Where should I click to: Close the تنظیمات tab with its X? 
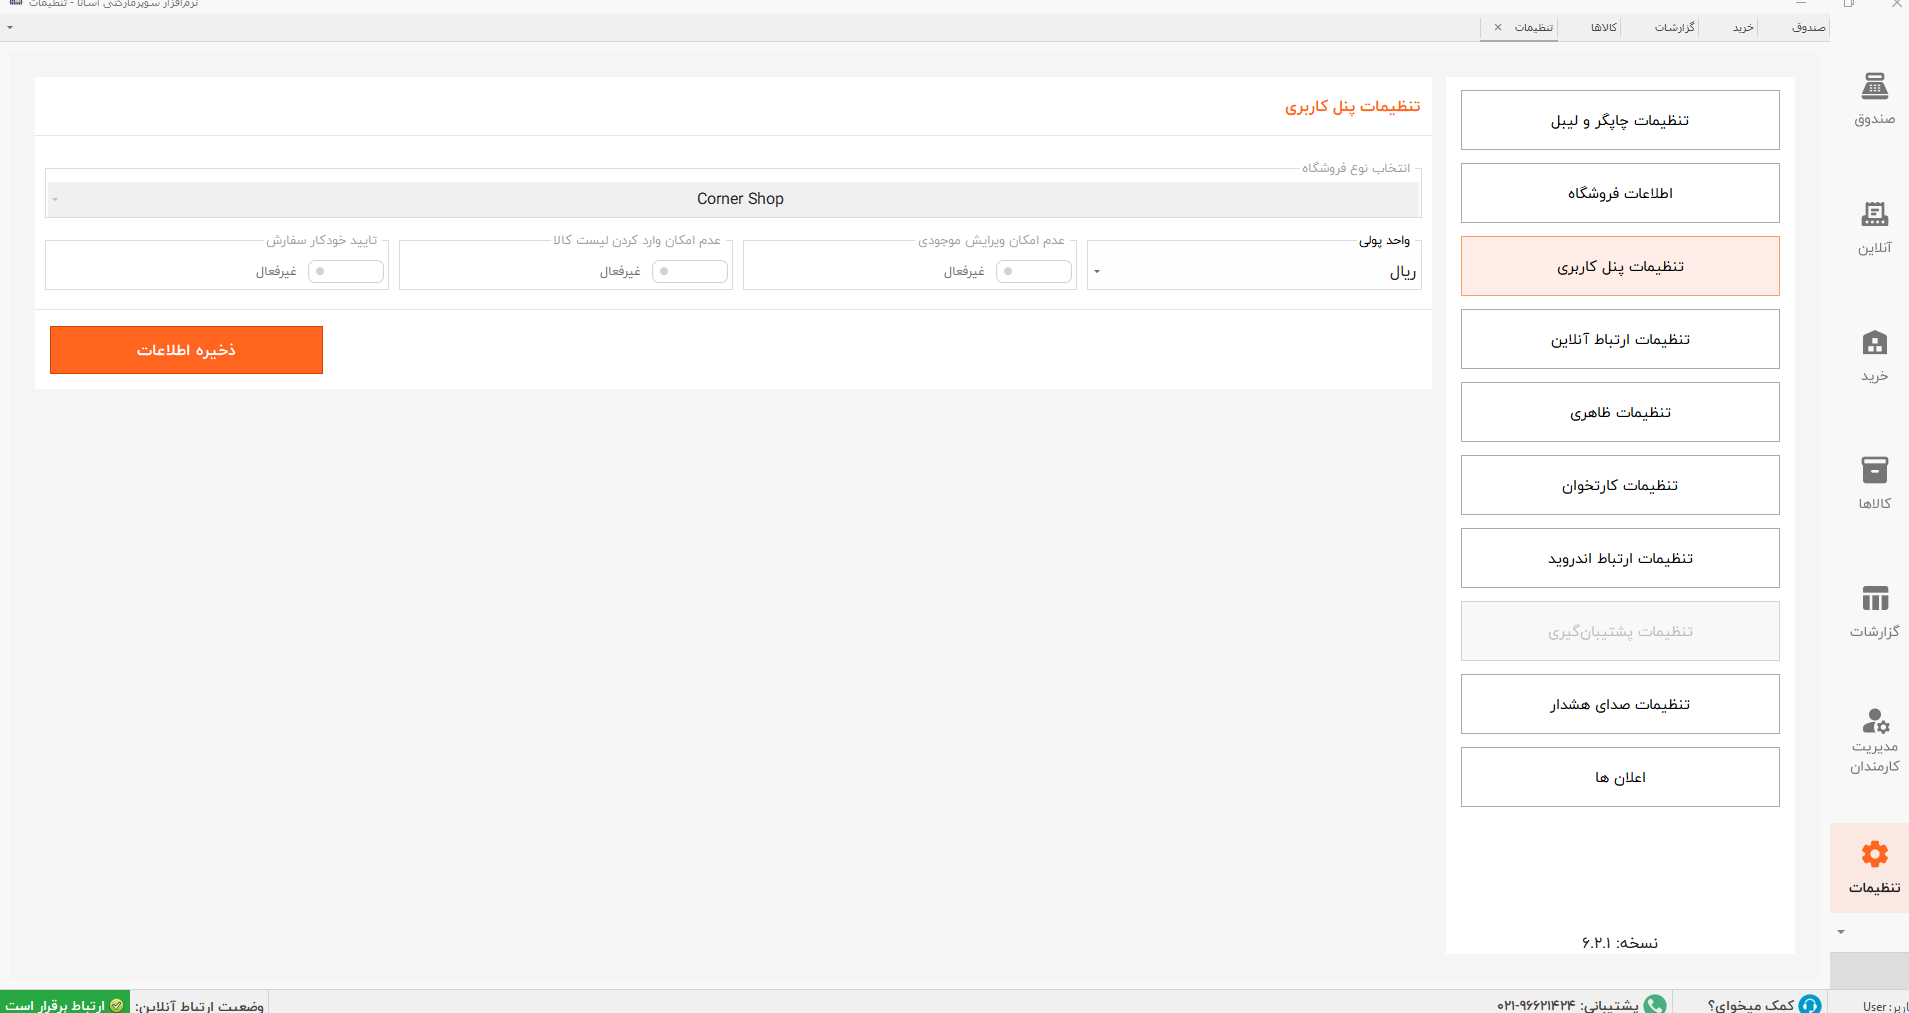tap(1497, 27)
